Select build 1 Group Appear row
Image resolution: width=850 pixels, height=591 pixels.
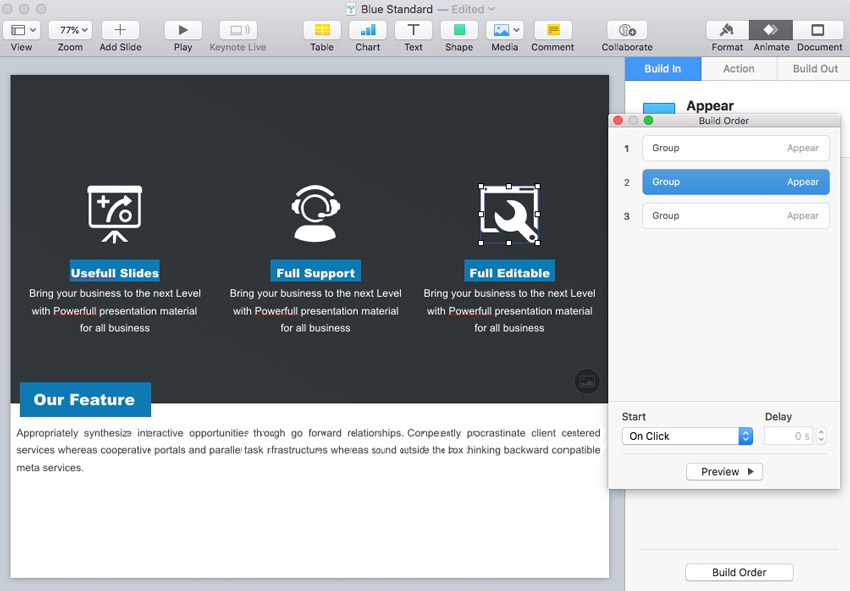[736, 148]
